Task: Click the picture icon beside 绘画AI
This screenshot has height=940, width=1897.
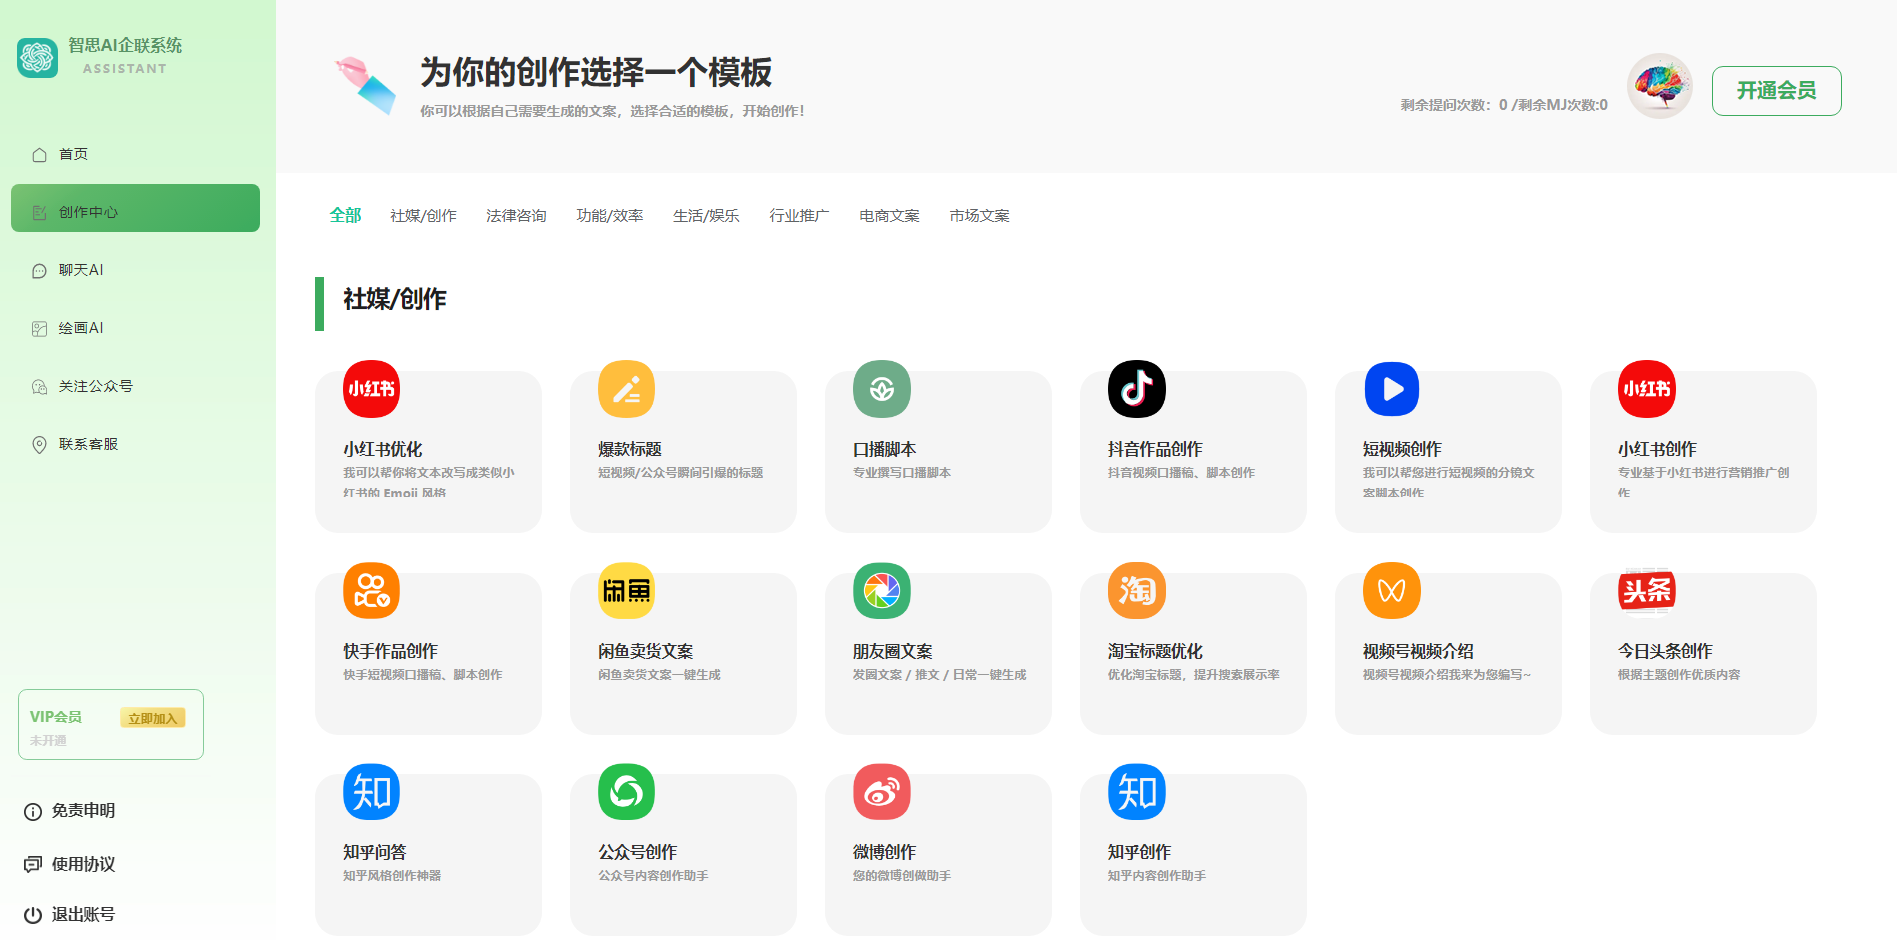Action: click(x=39, y=329)
